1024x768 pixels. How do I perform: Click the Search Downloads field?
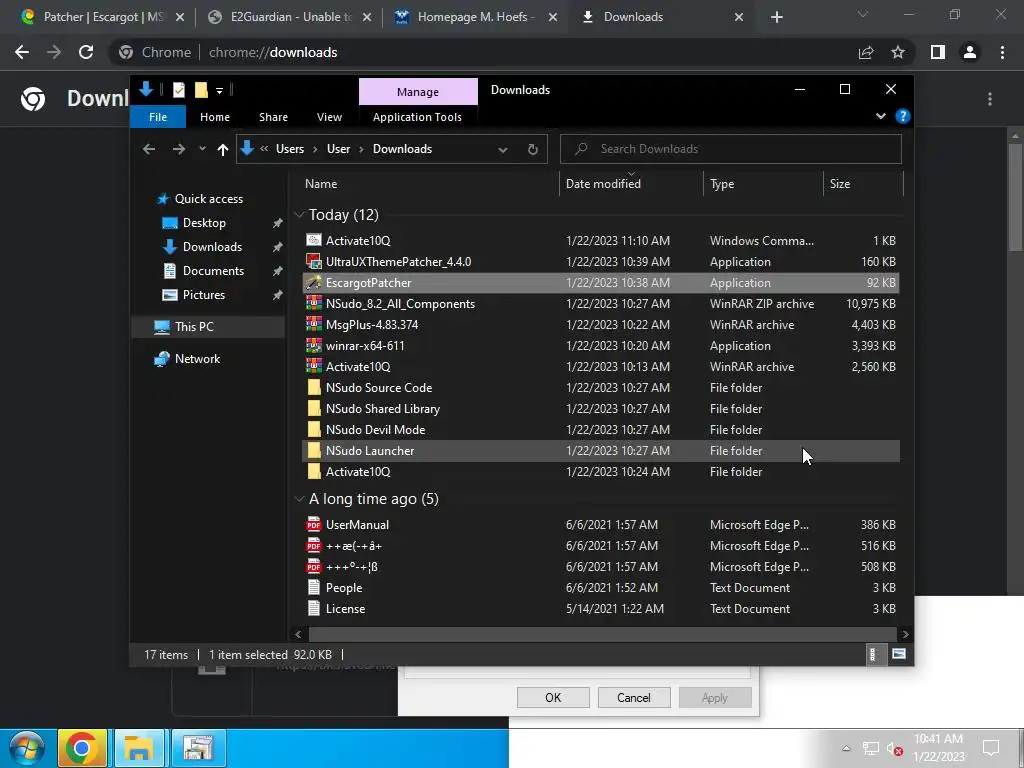click(x=731, y=149)
